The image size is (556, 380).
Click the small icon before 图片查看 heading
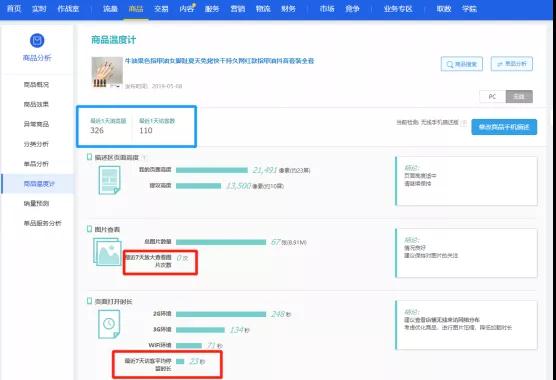click(x=90, y=229)
